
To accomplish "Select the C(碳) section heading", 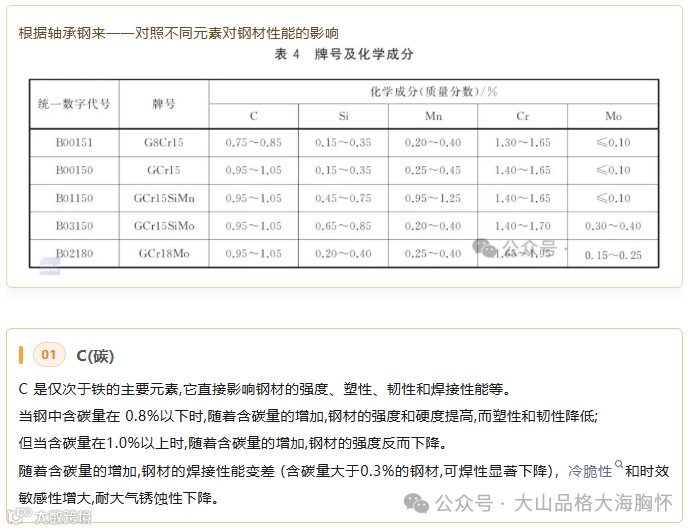I will point(95,355).
